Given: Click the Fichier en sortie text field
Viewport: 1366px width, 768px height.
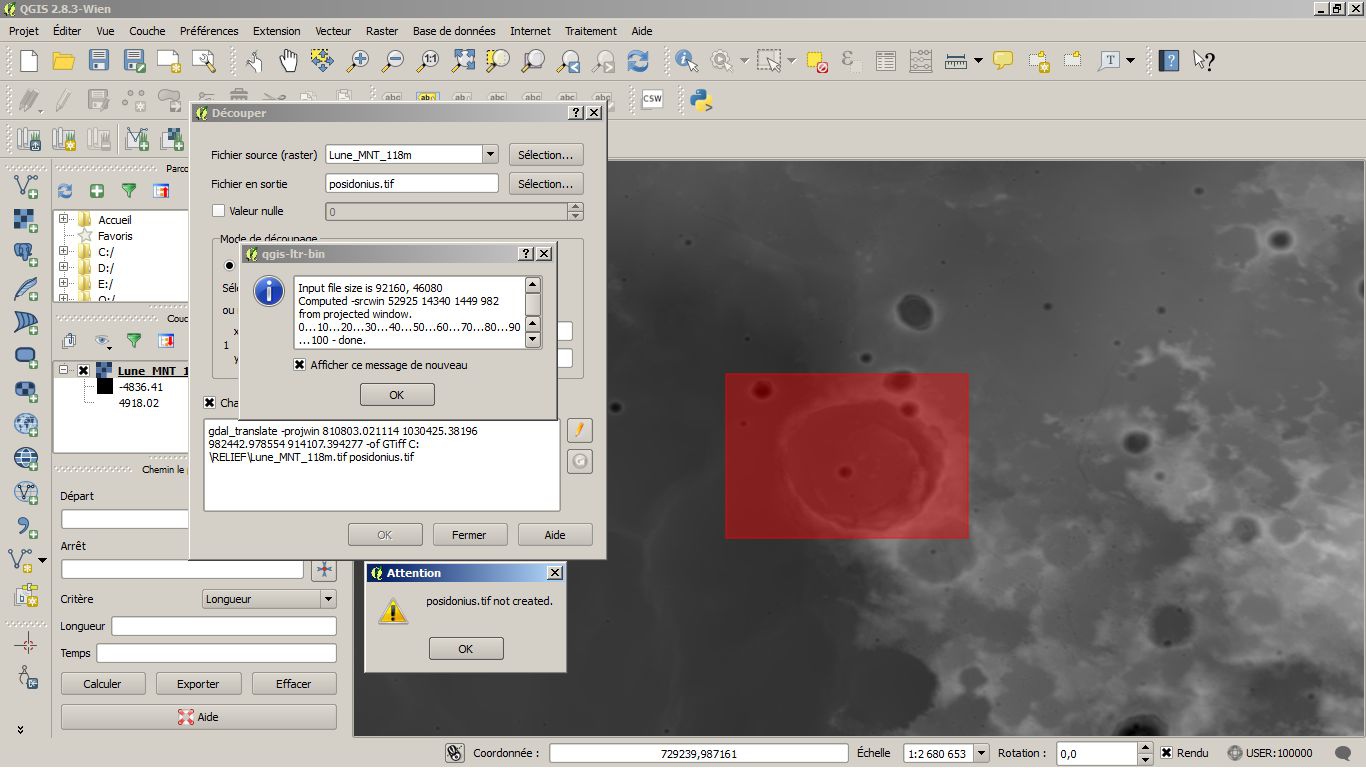Looking at the screenshot, I should [x=412, y=184].
